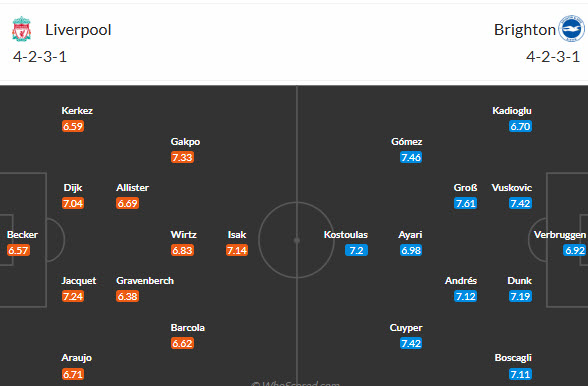This screenshot has height=386, width=588.
Task: Choose player Dunk on the pitch
Action: (x=519, y=281)
